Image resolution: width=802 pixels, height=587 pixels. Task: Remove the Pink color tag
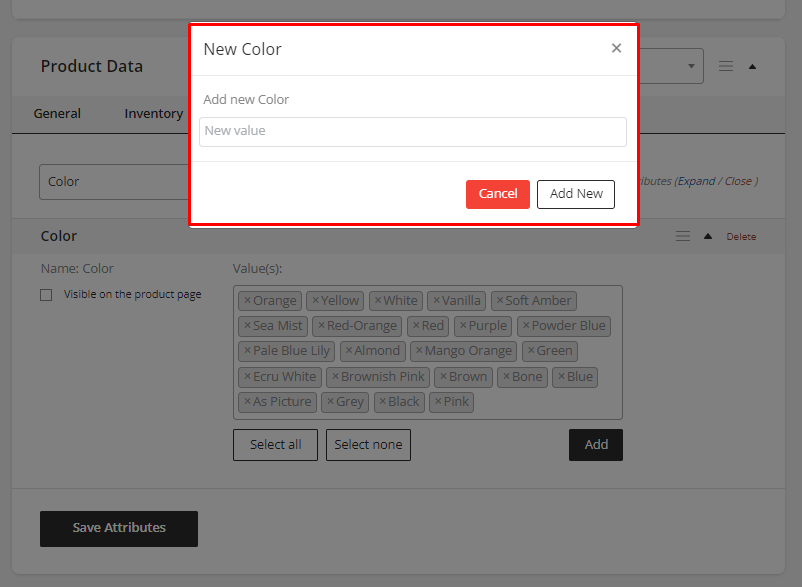[438, 402]
